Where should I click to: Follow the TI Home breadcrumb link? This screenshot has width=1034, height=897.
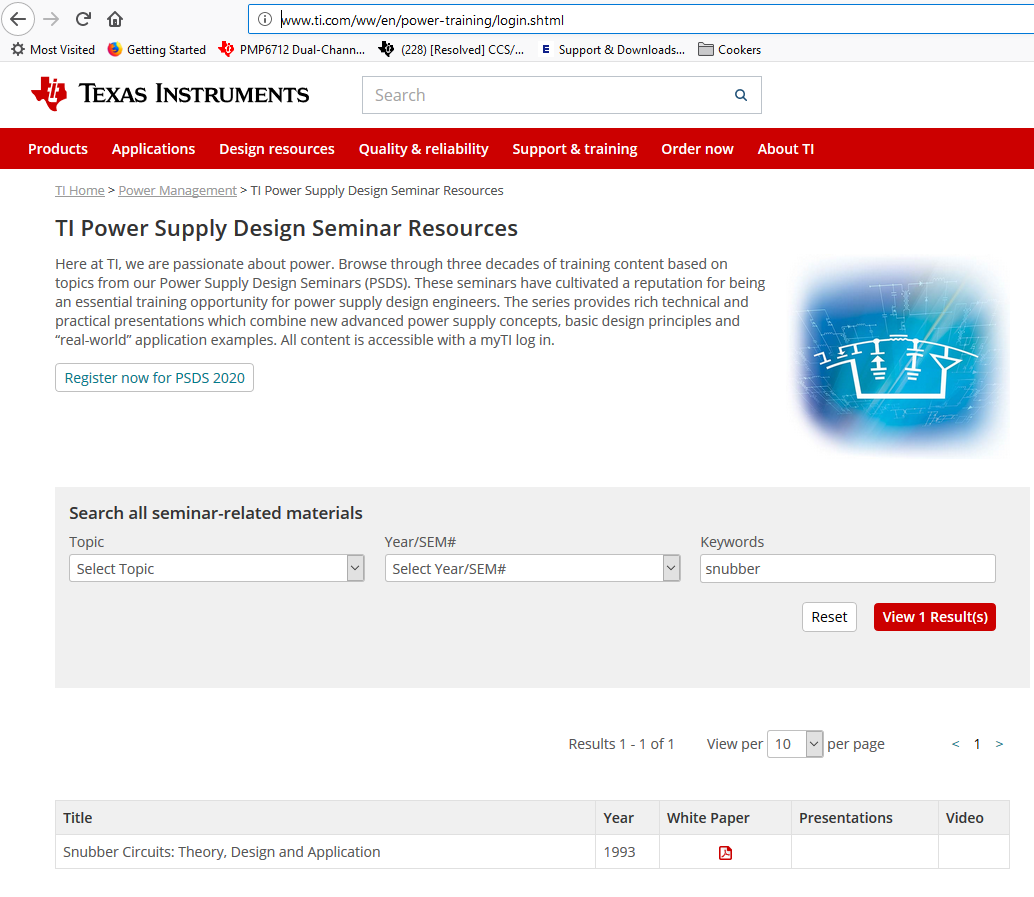point(80,191)
